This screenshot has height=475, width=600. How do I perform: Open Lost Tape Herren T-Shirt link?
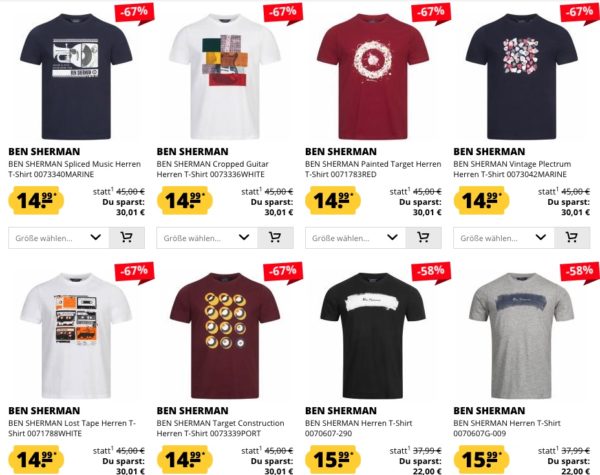coord(72,428)
